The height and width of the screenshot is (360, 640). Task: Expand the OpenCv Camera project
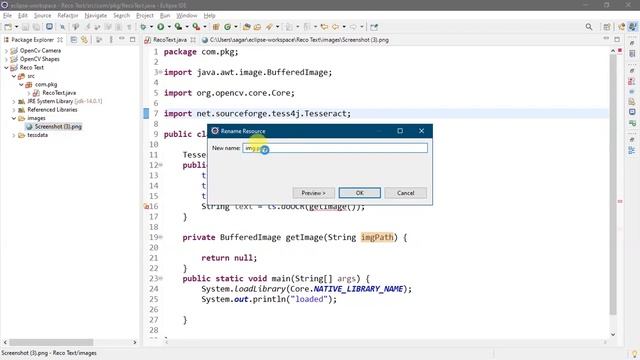(x=6, y=51)
